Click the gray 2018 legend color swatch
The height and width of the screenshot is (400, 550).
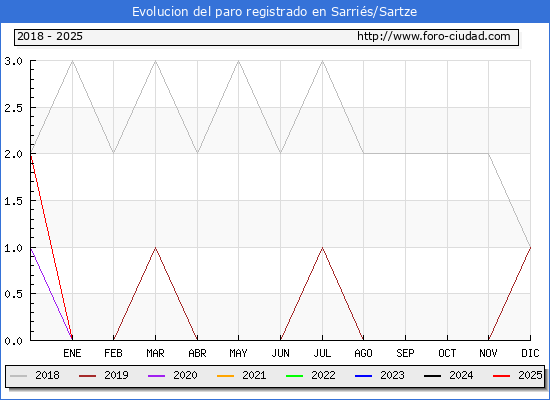click(x=19, y=376)
